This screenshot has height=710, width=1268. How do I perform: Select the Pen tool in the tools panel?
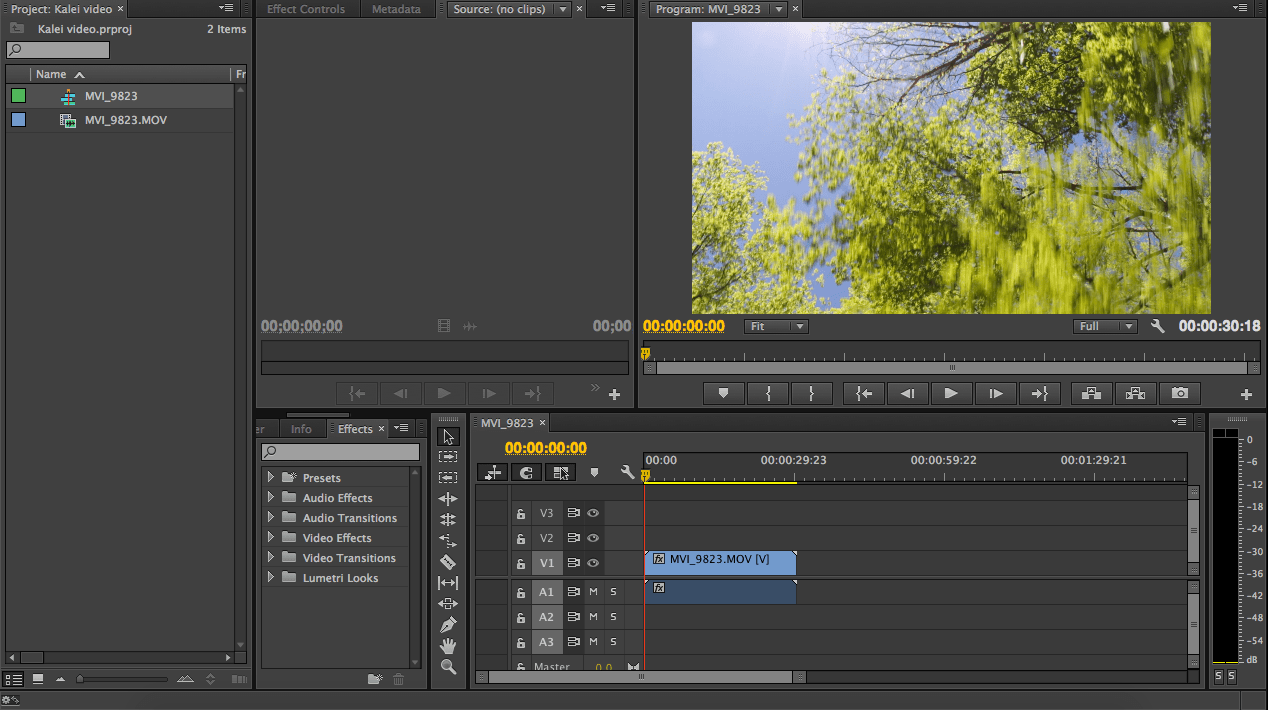[448, 624]
